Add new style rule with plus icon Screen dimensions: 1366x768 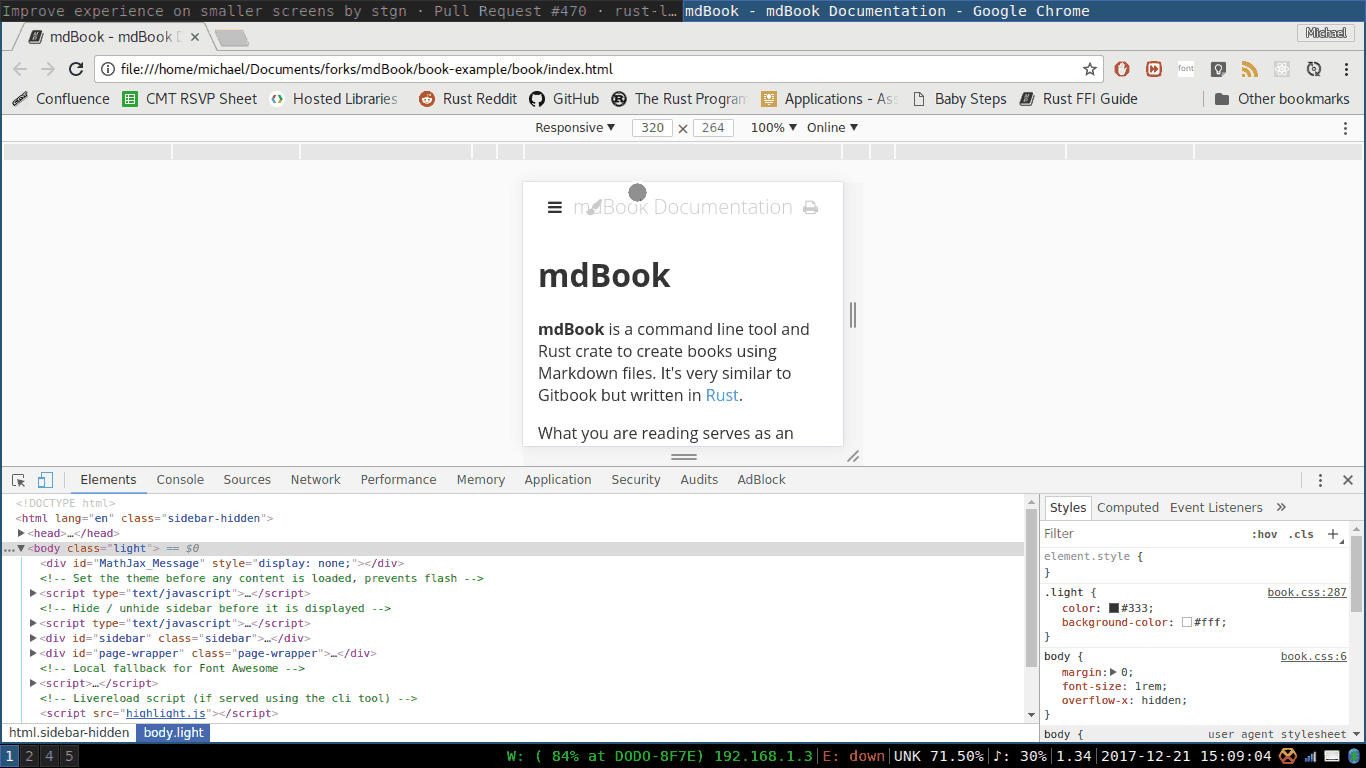[1333, 534]
